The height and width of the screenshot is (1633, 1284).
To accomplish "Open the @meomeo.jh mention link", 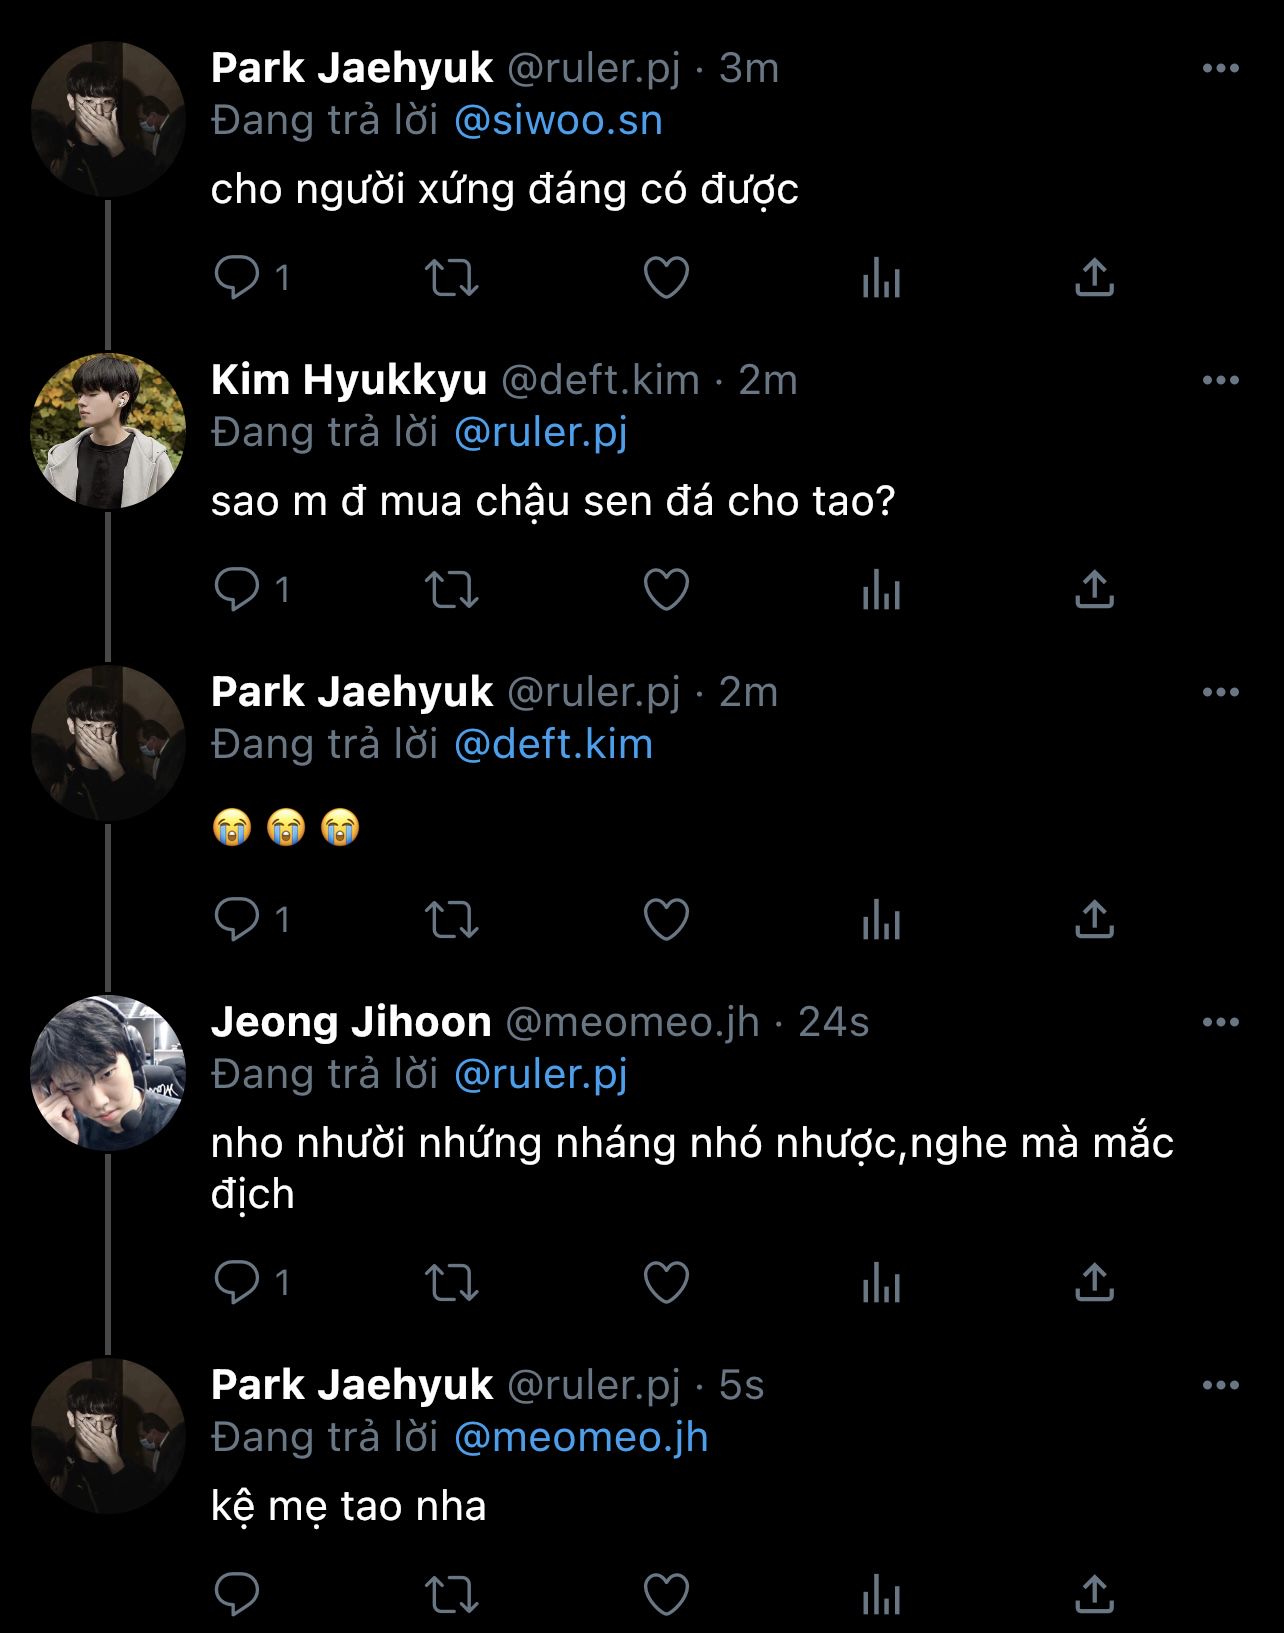I will tap(581, 1438).
